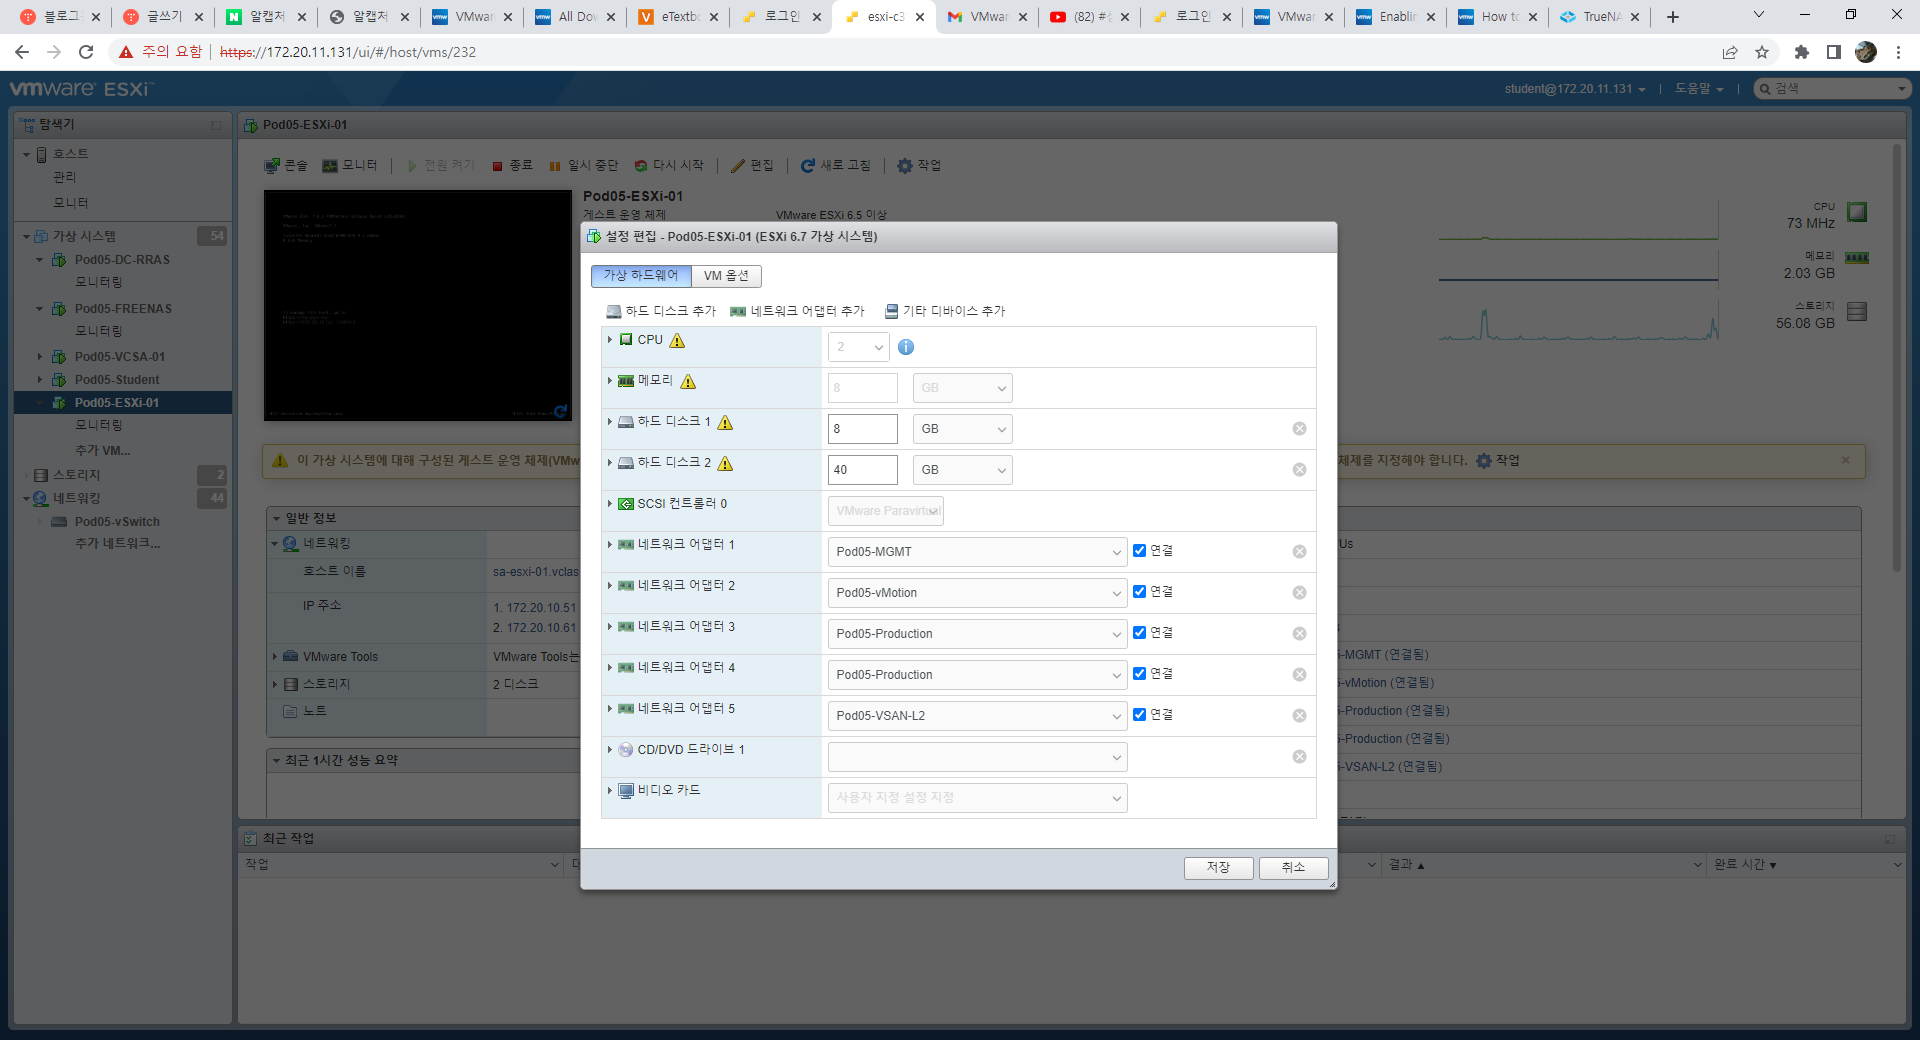The width and height of the screenshot is (1920, 1040).
Task: Toggle 연결 checkbox for Network Adapter 4
Action: [x=1139, y=674]
